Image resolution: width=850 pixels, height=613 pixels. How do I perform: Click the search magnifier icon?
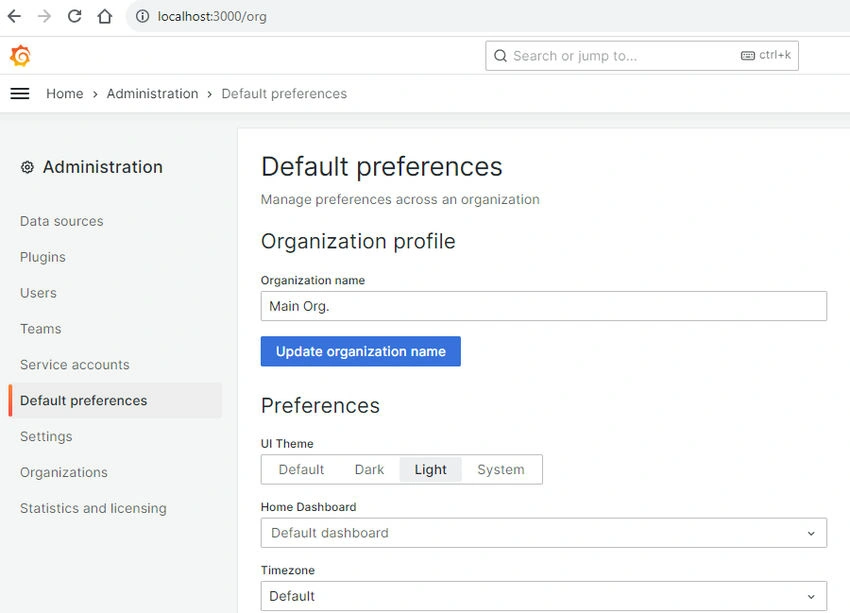point(500,56)
